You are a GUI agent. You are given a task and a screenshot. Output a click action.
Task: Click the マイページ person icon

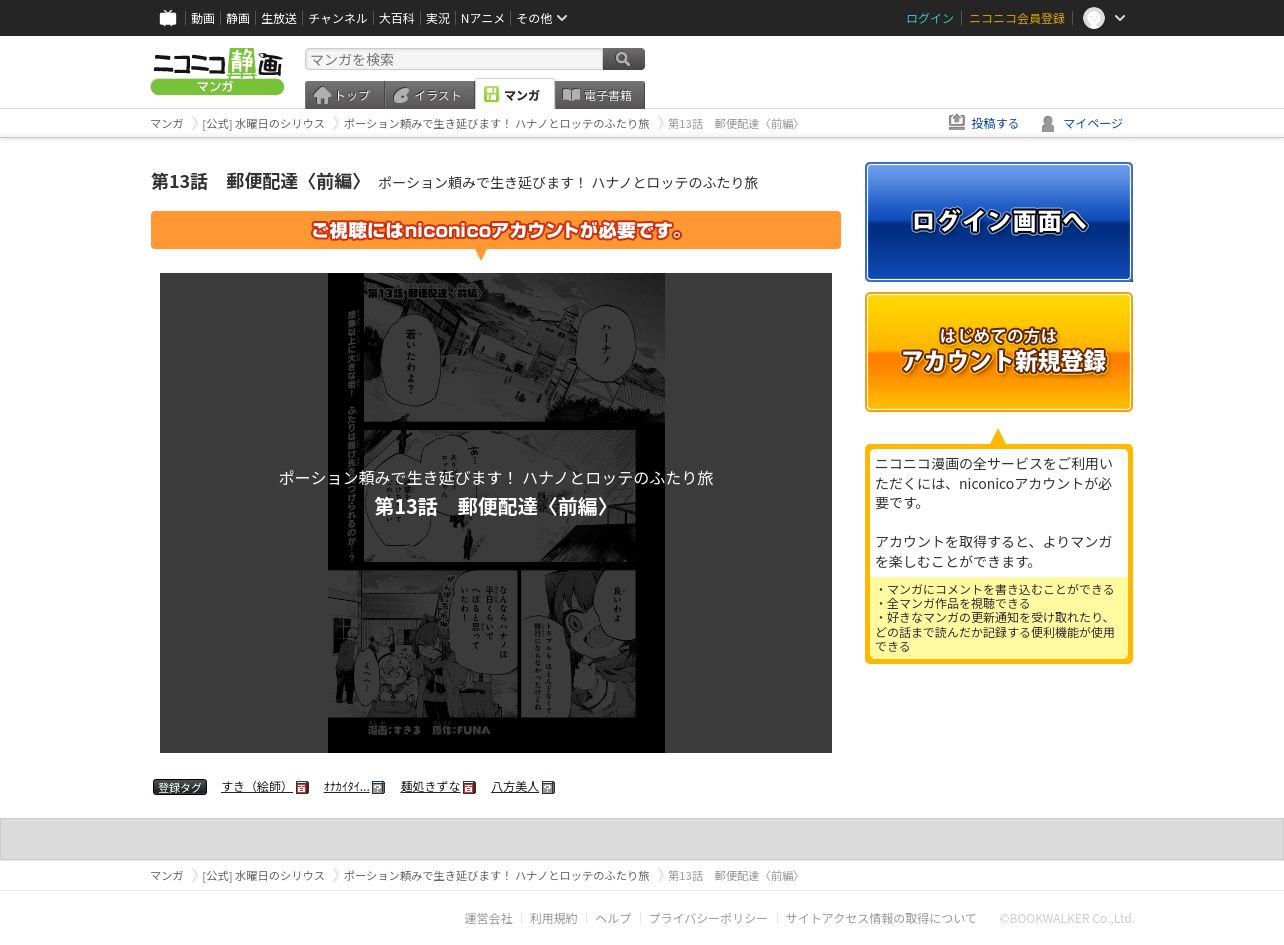[x=1048, y=123]
